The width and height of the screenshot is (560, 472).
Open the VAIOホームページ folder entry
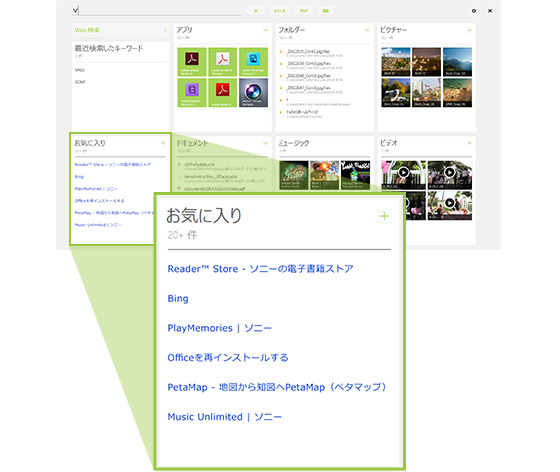(302, 114)
